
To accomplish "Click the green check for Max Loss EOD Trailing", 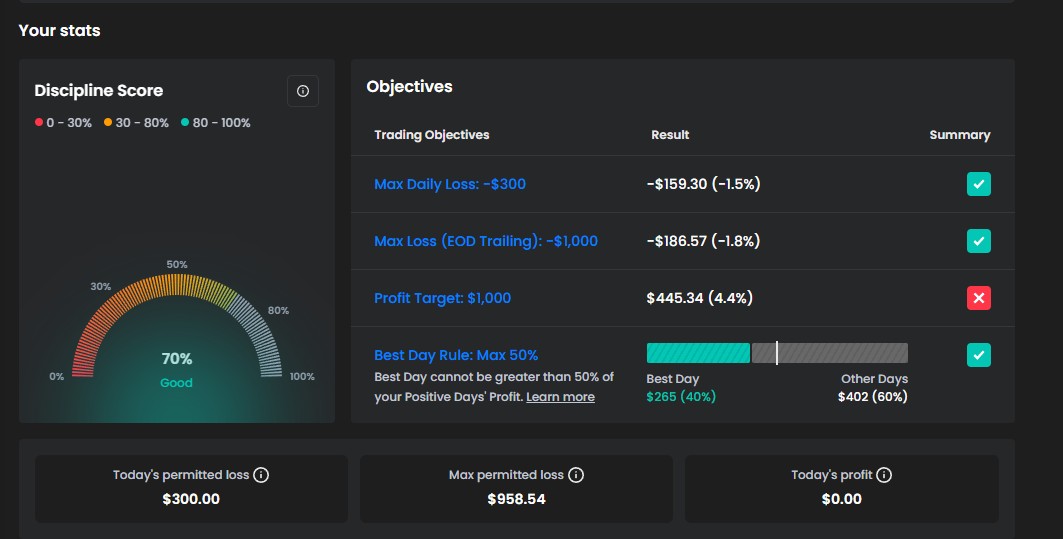I will (978, 241).
